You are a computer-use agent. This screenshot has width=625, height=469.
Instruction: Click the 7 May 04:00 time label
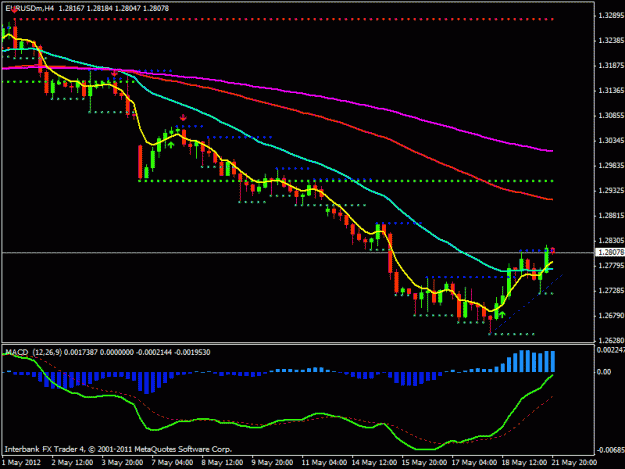[172, 463]
